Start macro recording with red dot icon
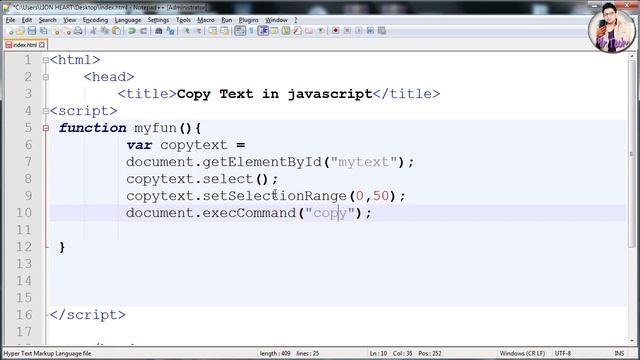The height and width of the screenshot is (360, 640). coord(336,31)
